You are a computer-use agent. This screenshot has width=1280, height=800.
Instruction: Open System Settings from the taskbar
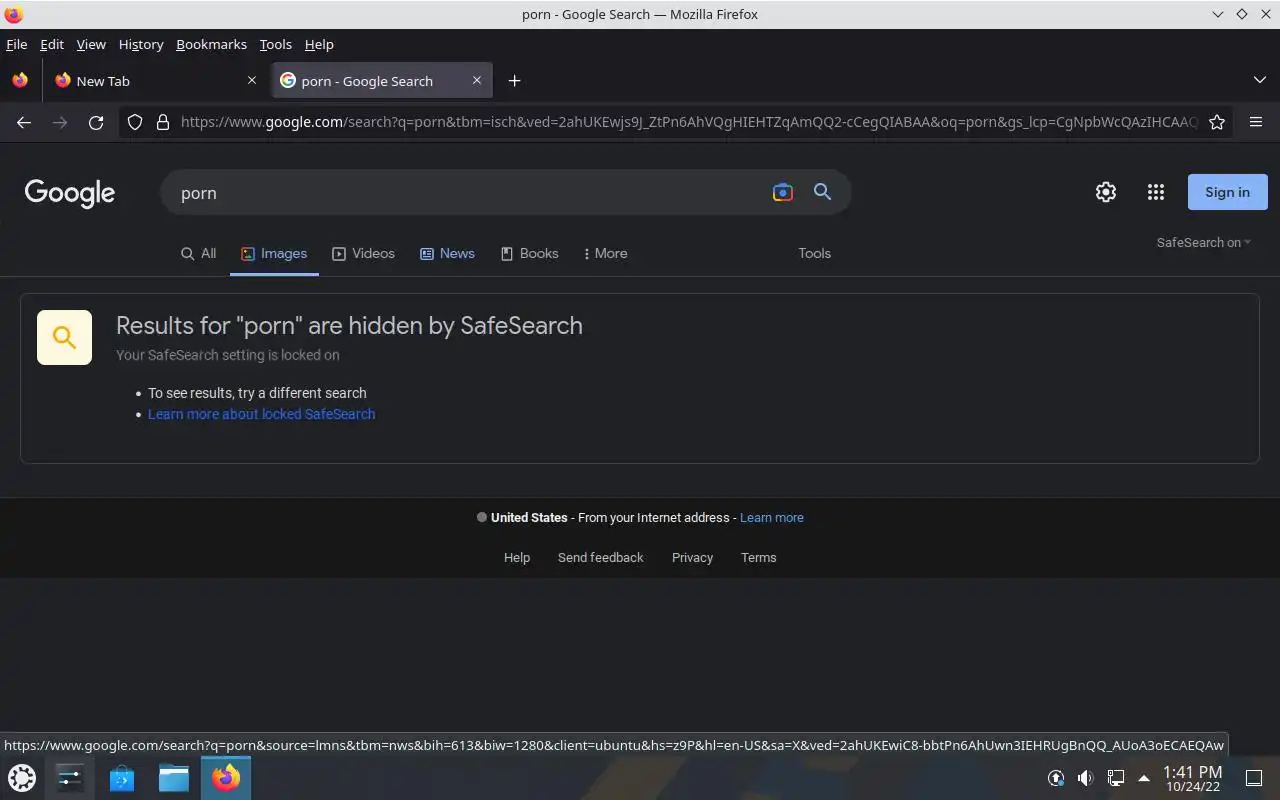[x=70, y=777]
